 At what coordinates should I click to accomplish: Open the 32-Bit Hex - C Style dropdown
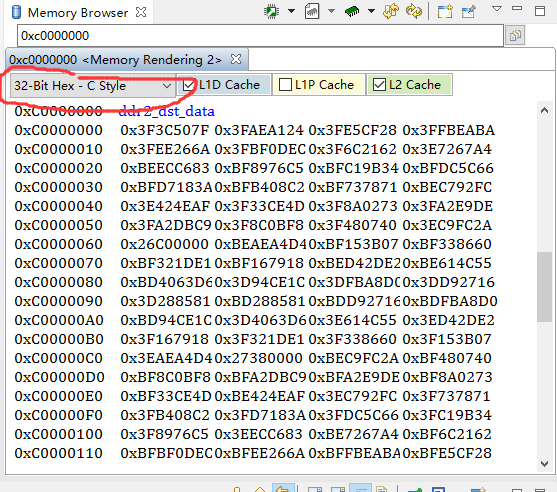92,86
